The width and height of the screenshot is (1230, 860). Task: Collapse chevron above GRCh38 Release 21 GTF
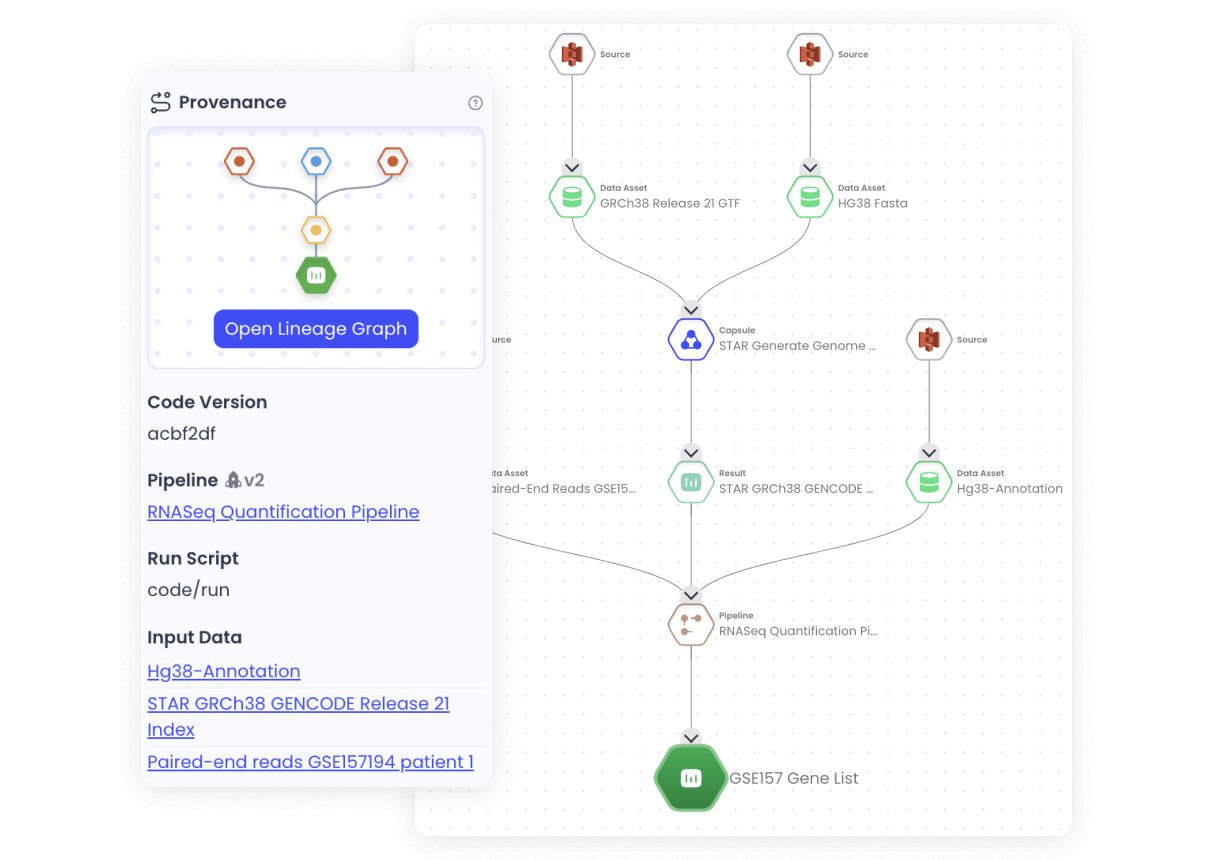571,167
